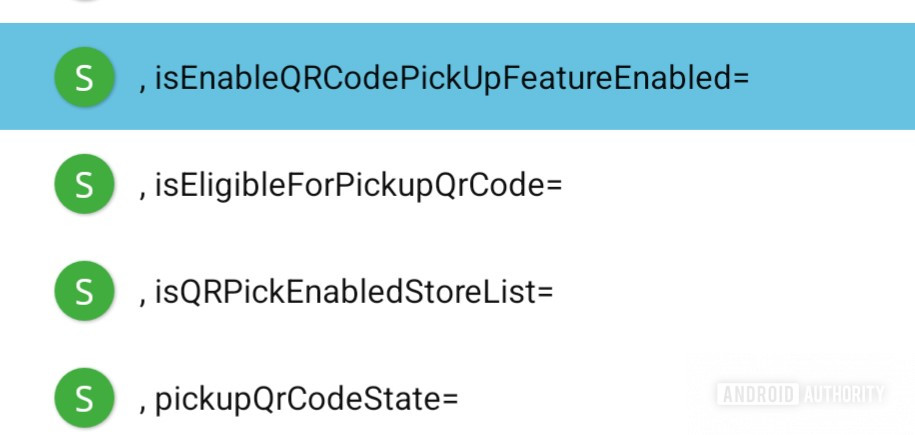Click the word ANDROID in the watermark
Image resolution: width=915 pixels, height=435 pixels.
coord(757,393)
